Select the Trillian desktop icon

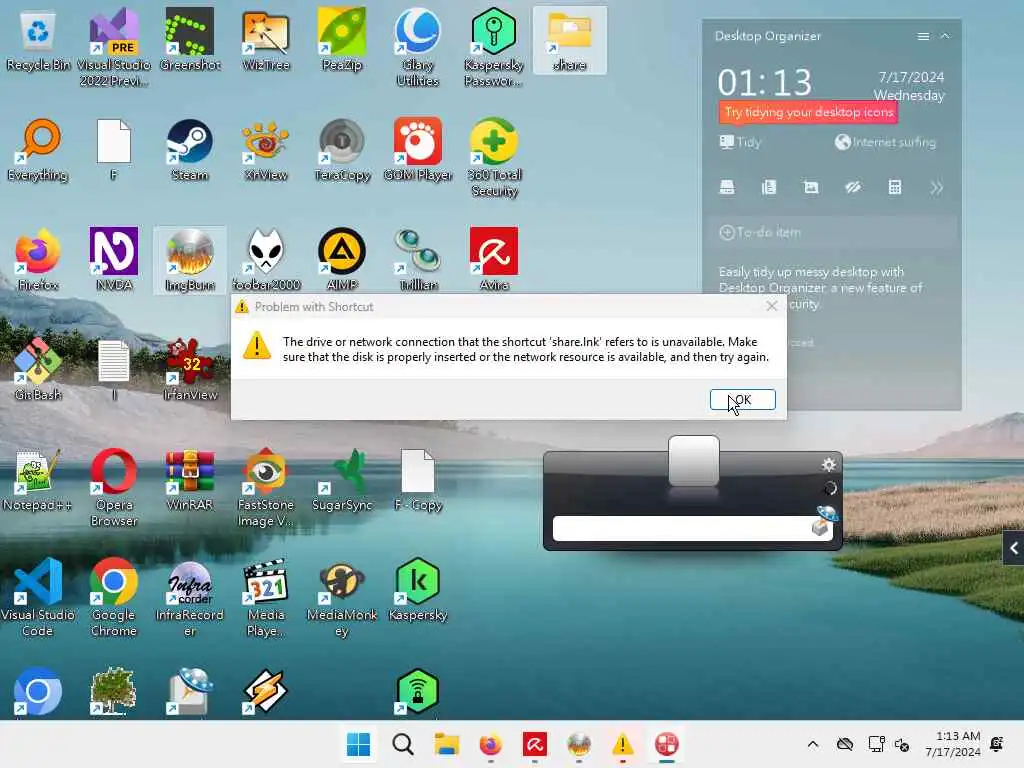(x=418, y=259)
